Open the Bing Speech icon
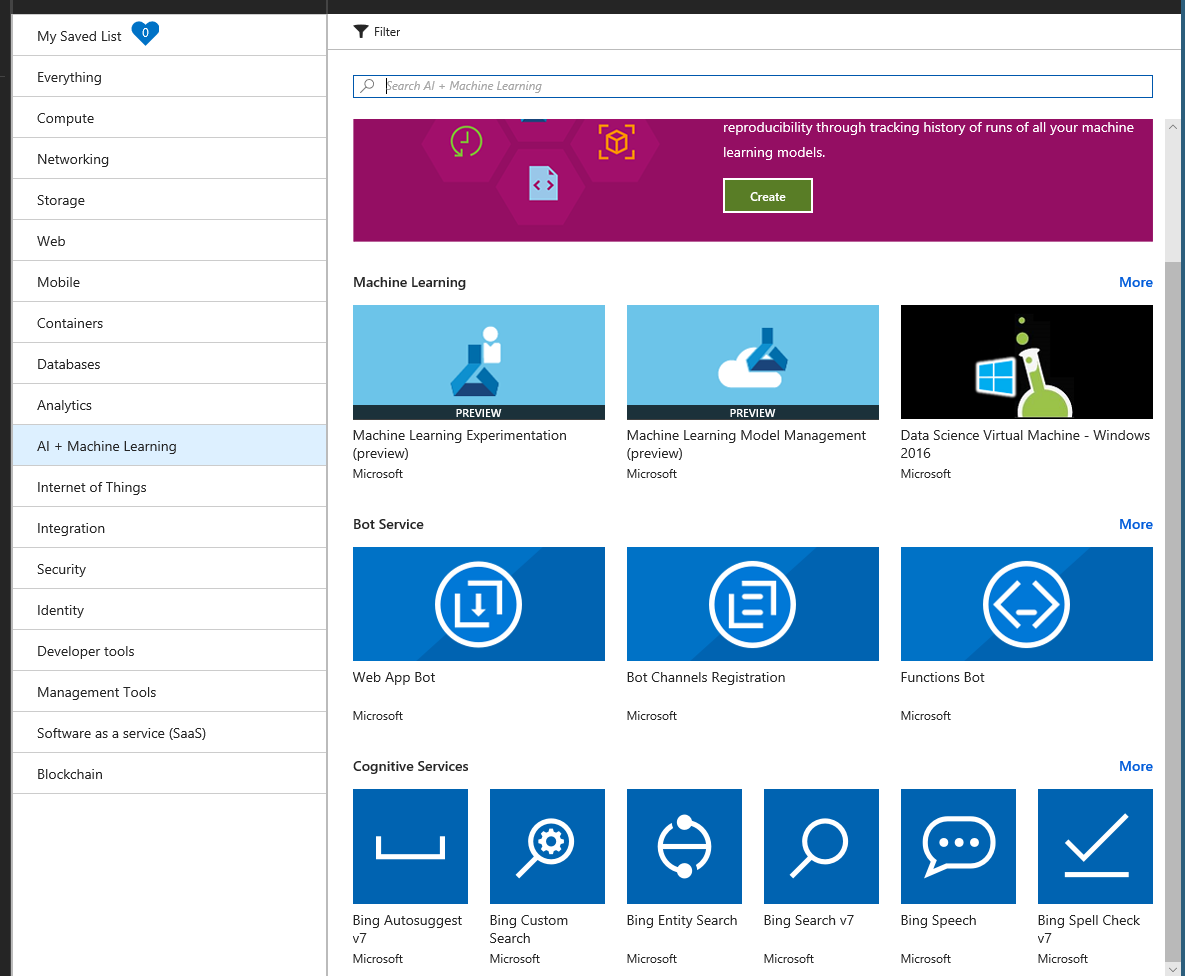 (x=958, y=847)
